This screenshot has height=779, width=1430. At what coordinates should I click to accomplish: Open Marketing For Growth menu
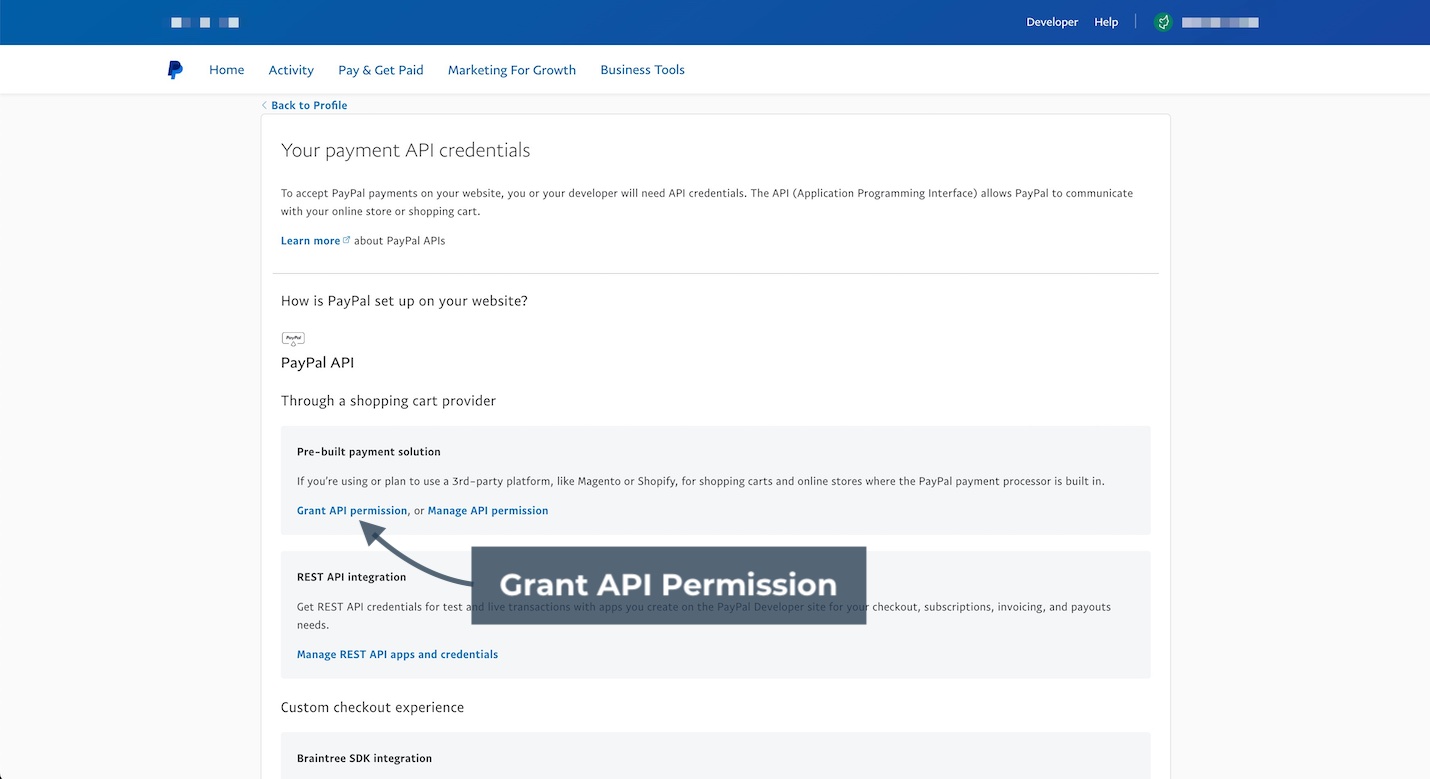512,70
